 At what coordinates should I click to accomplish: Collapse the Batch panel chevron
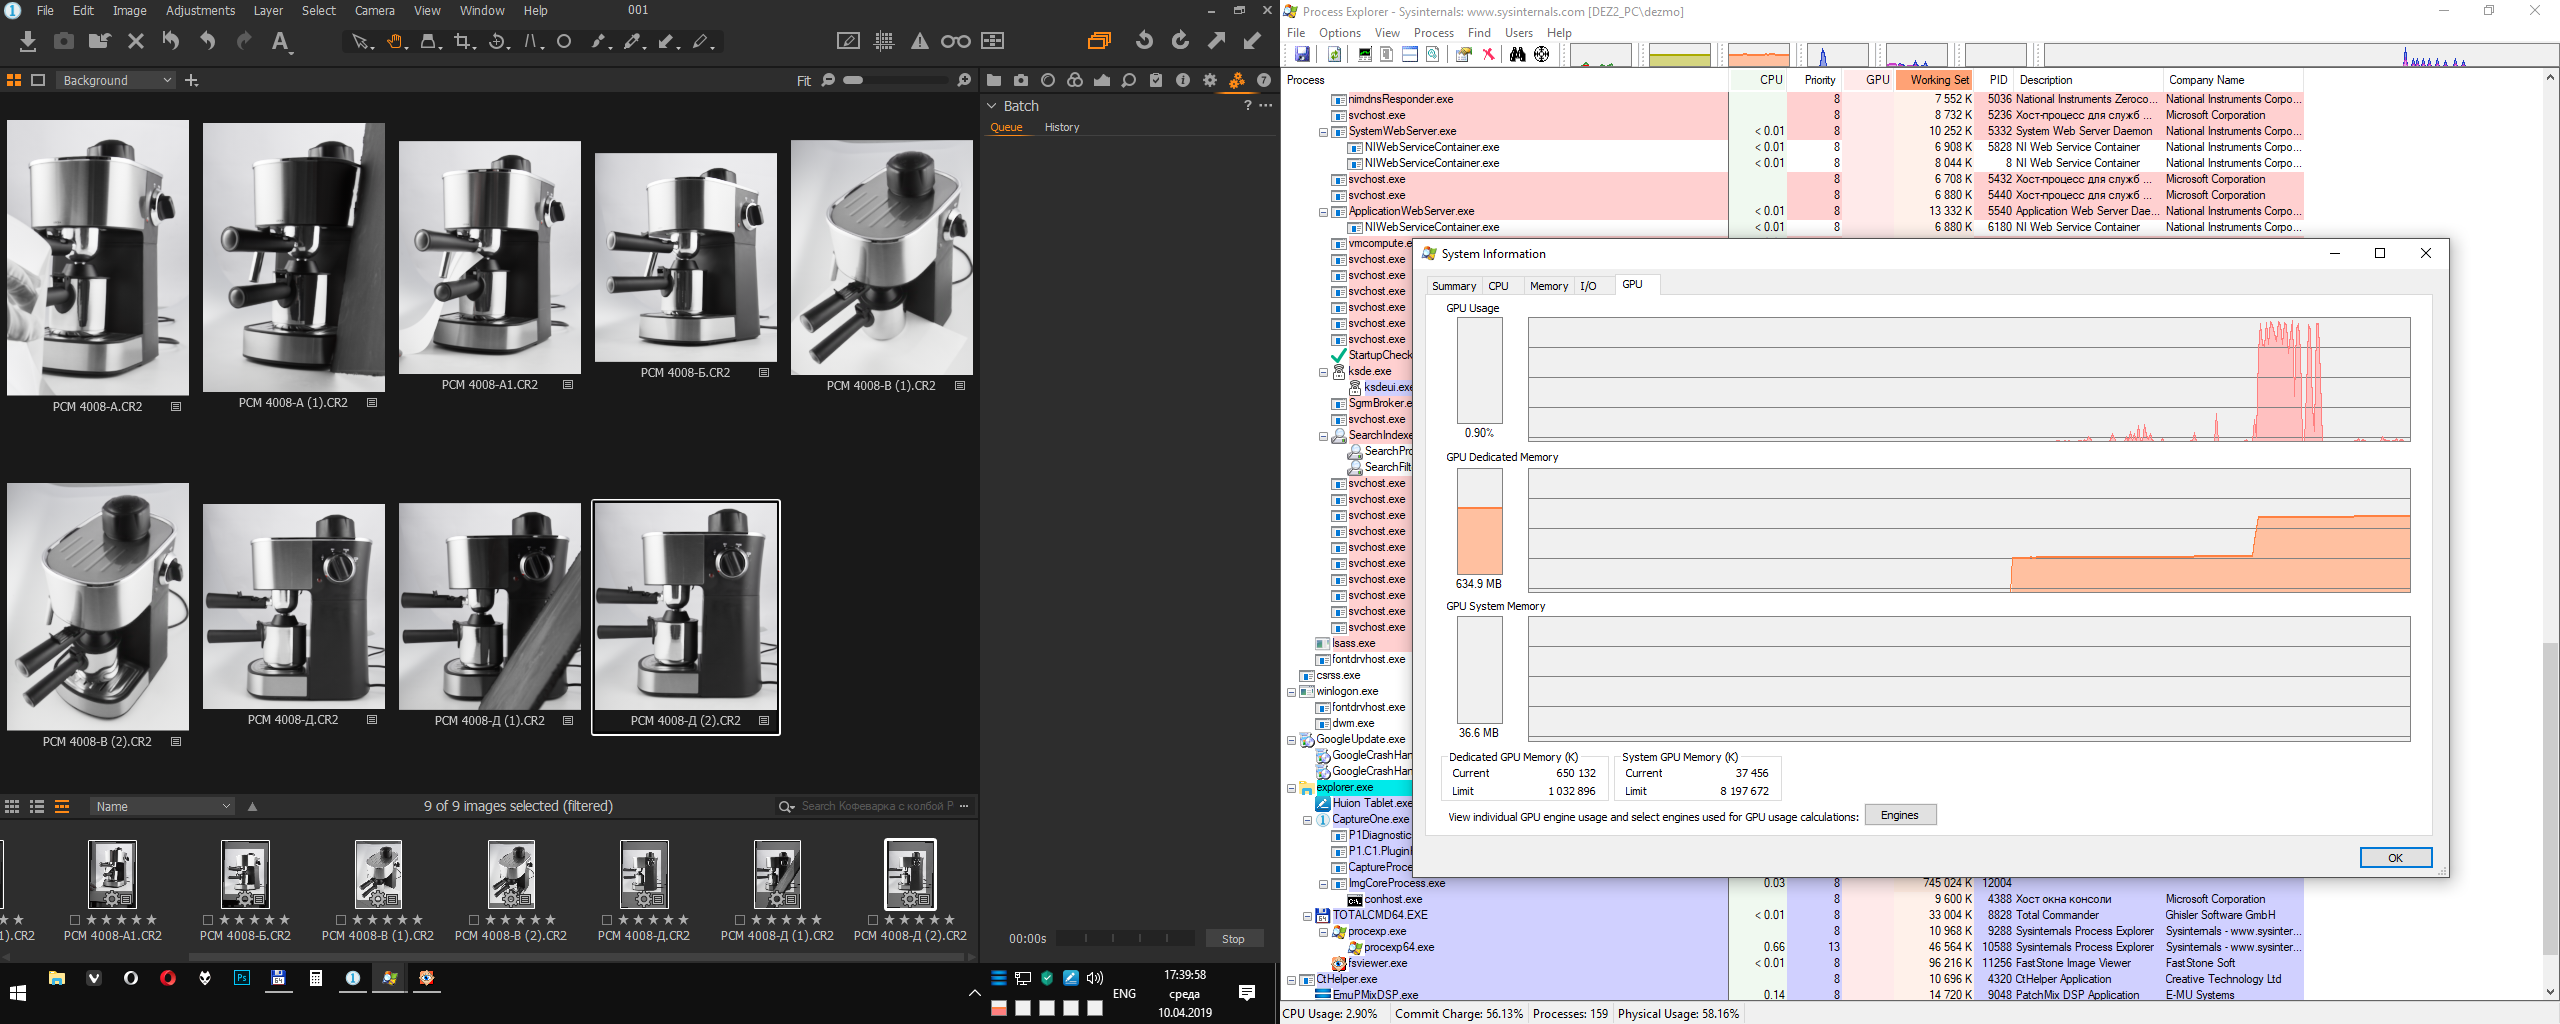coord(992,106)
